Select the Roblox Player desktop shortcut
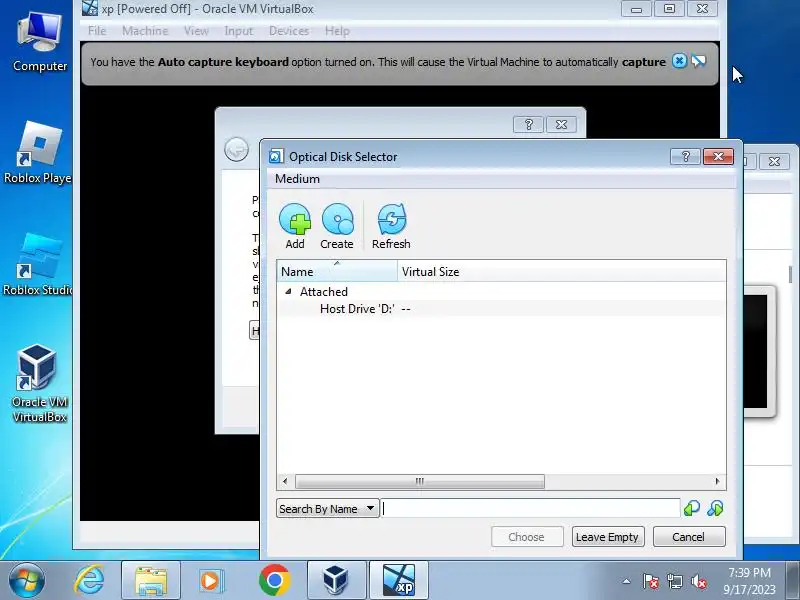The image size is (800, 600). pyautogui.click(x=38, y=152)
